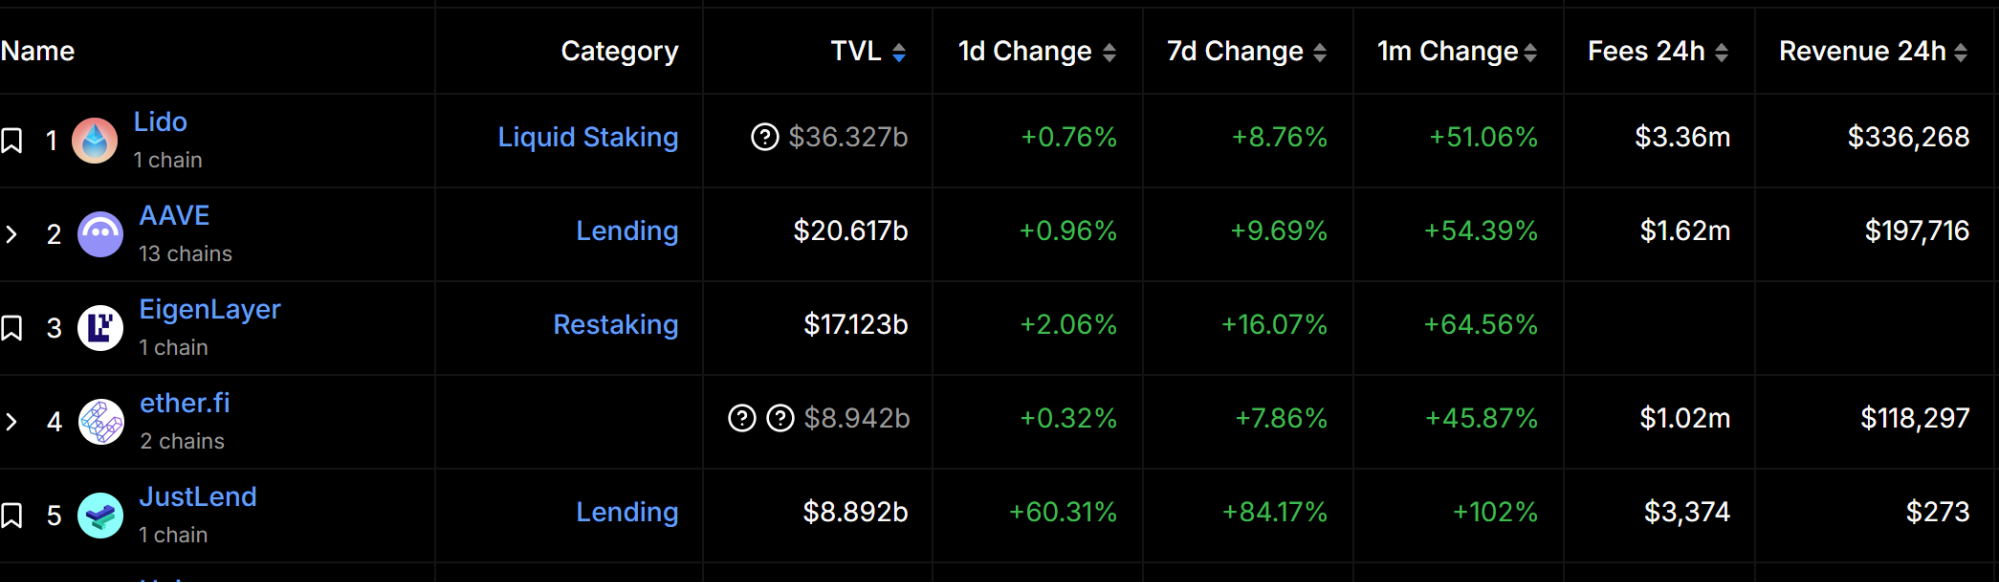The width and height of the screenshot is (1999, 583).
Task: Open the Liquid Staking category link
Action: point(588,137)
